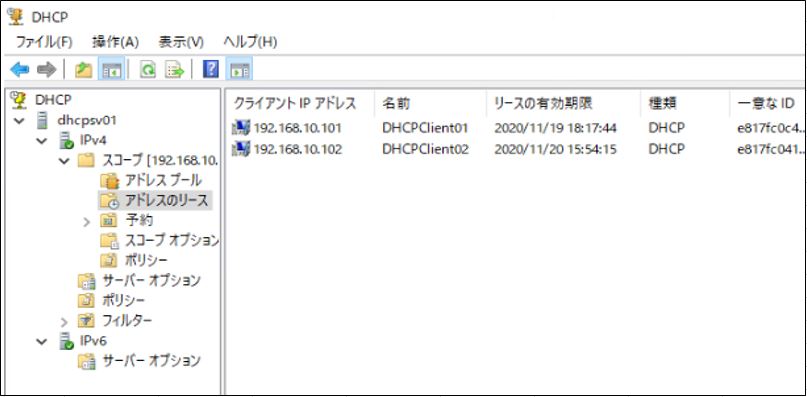Click the Up one level folder icon
Image resolution: width=807 pixels, height=397 pixels.
pyautogui.click(x=83, y=70)
